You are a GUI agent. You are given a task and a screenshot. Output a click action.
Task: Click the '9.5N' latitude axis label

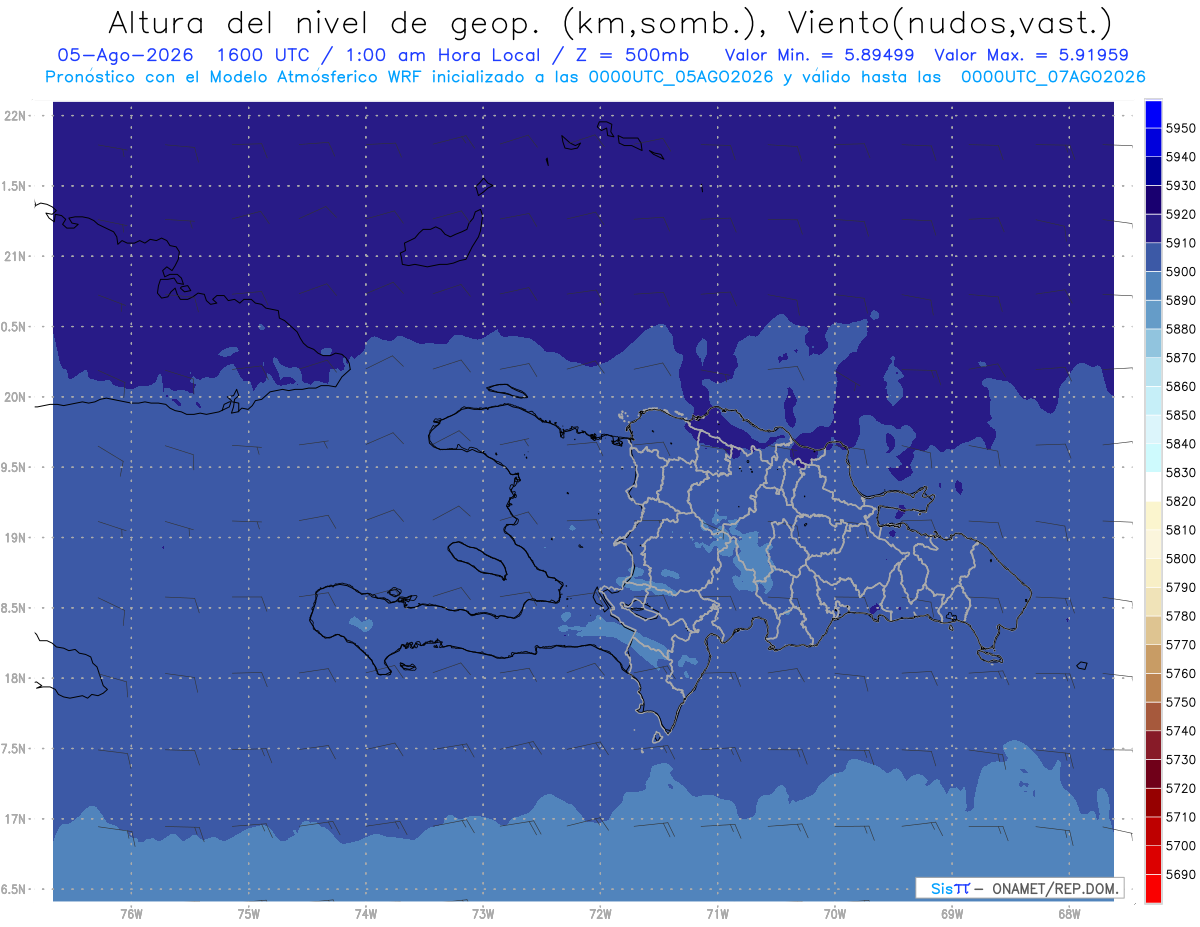coord(14,467)
